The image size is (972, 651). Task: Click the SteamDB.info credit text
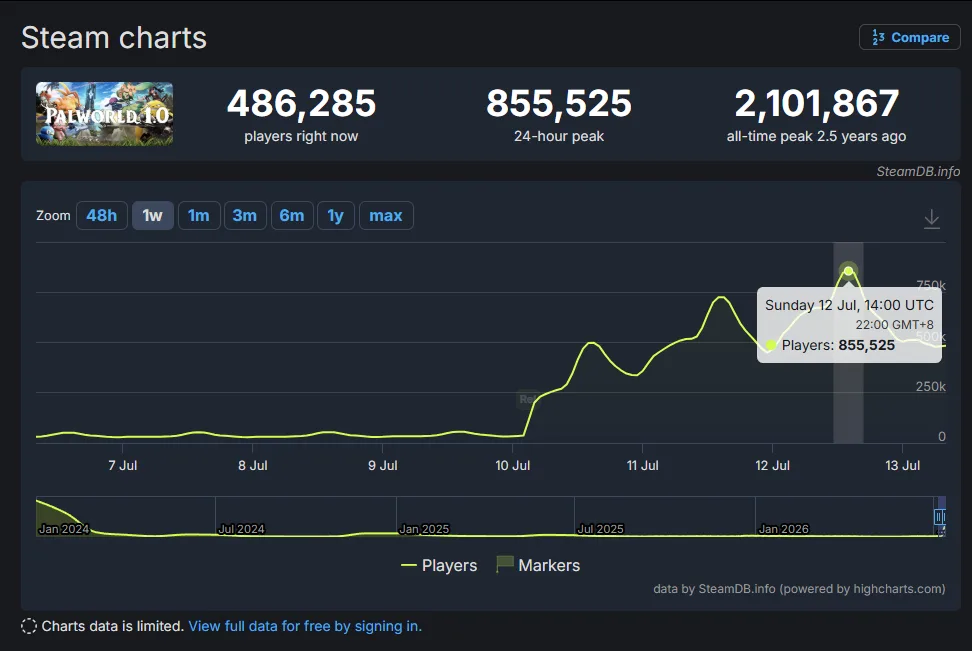(x=918, y=172)
